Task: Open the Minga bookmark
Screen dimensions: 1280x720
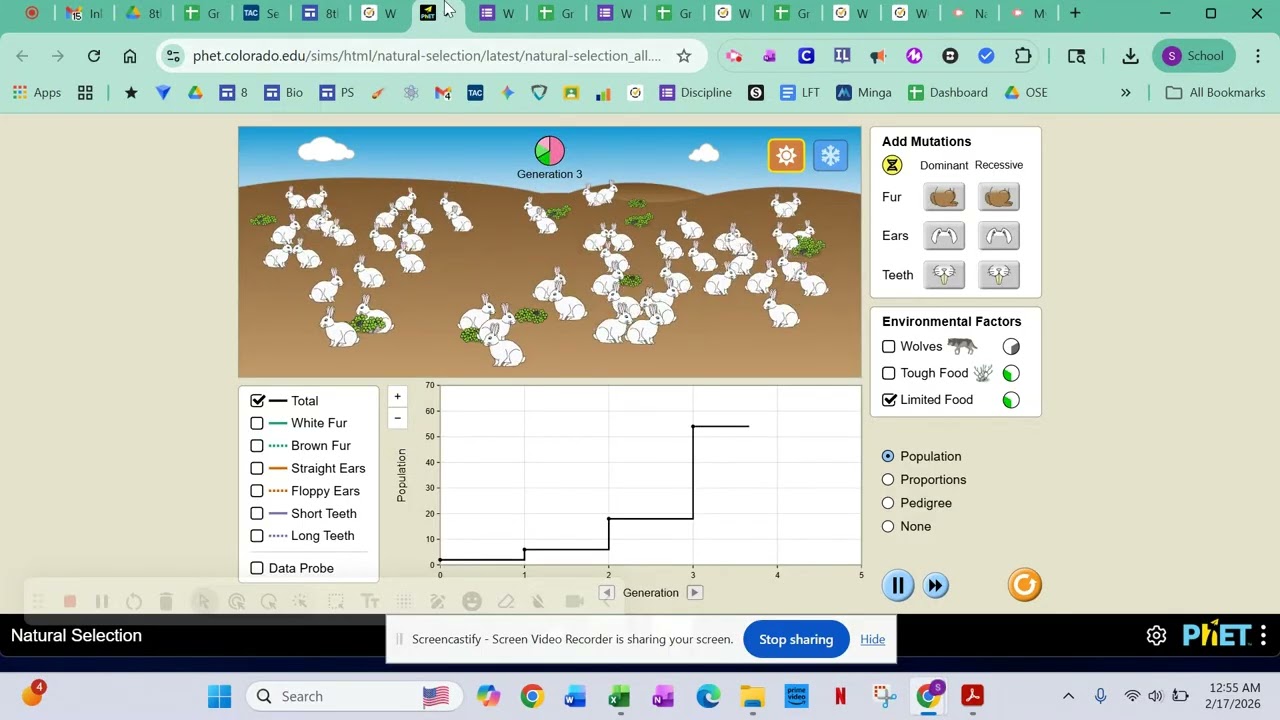Action: [x=864, y=92]
